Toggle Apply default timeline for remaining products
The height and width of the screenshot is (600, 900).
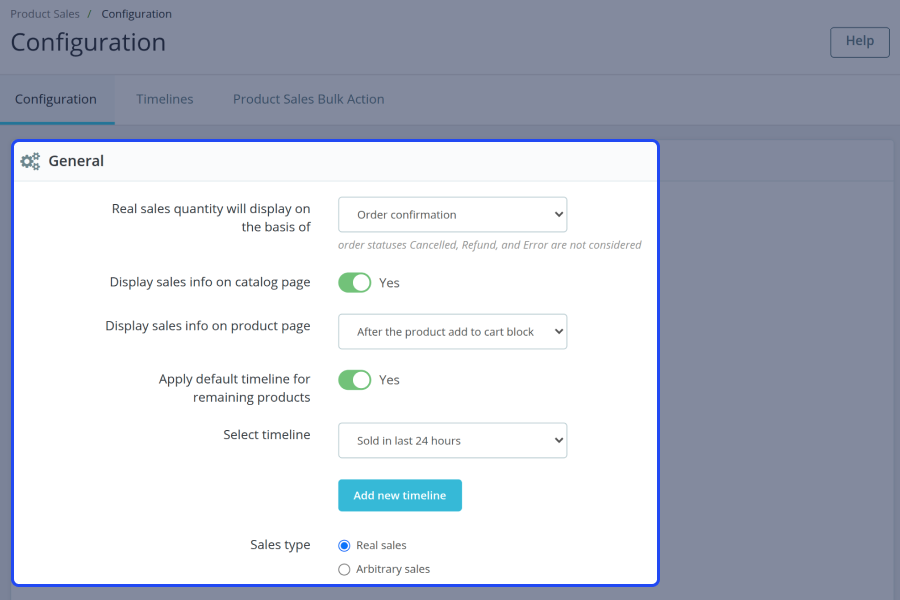[355, 380]
